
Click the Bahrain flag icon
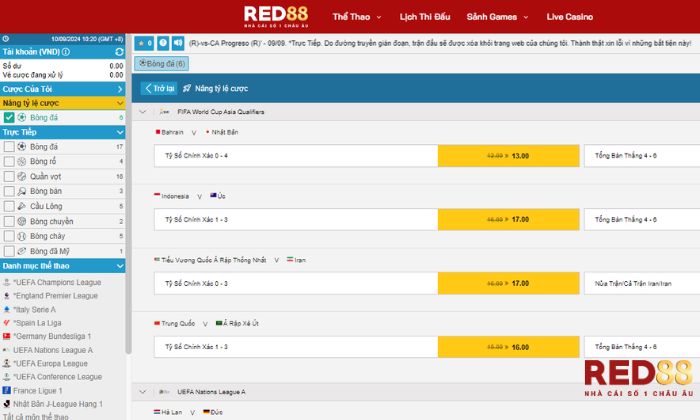click(158, 132)
